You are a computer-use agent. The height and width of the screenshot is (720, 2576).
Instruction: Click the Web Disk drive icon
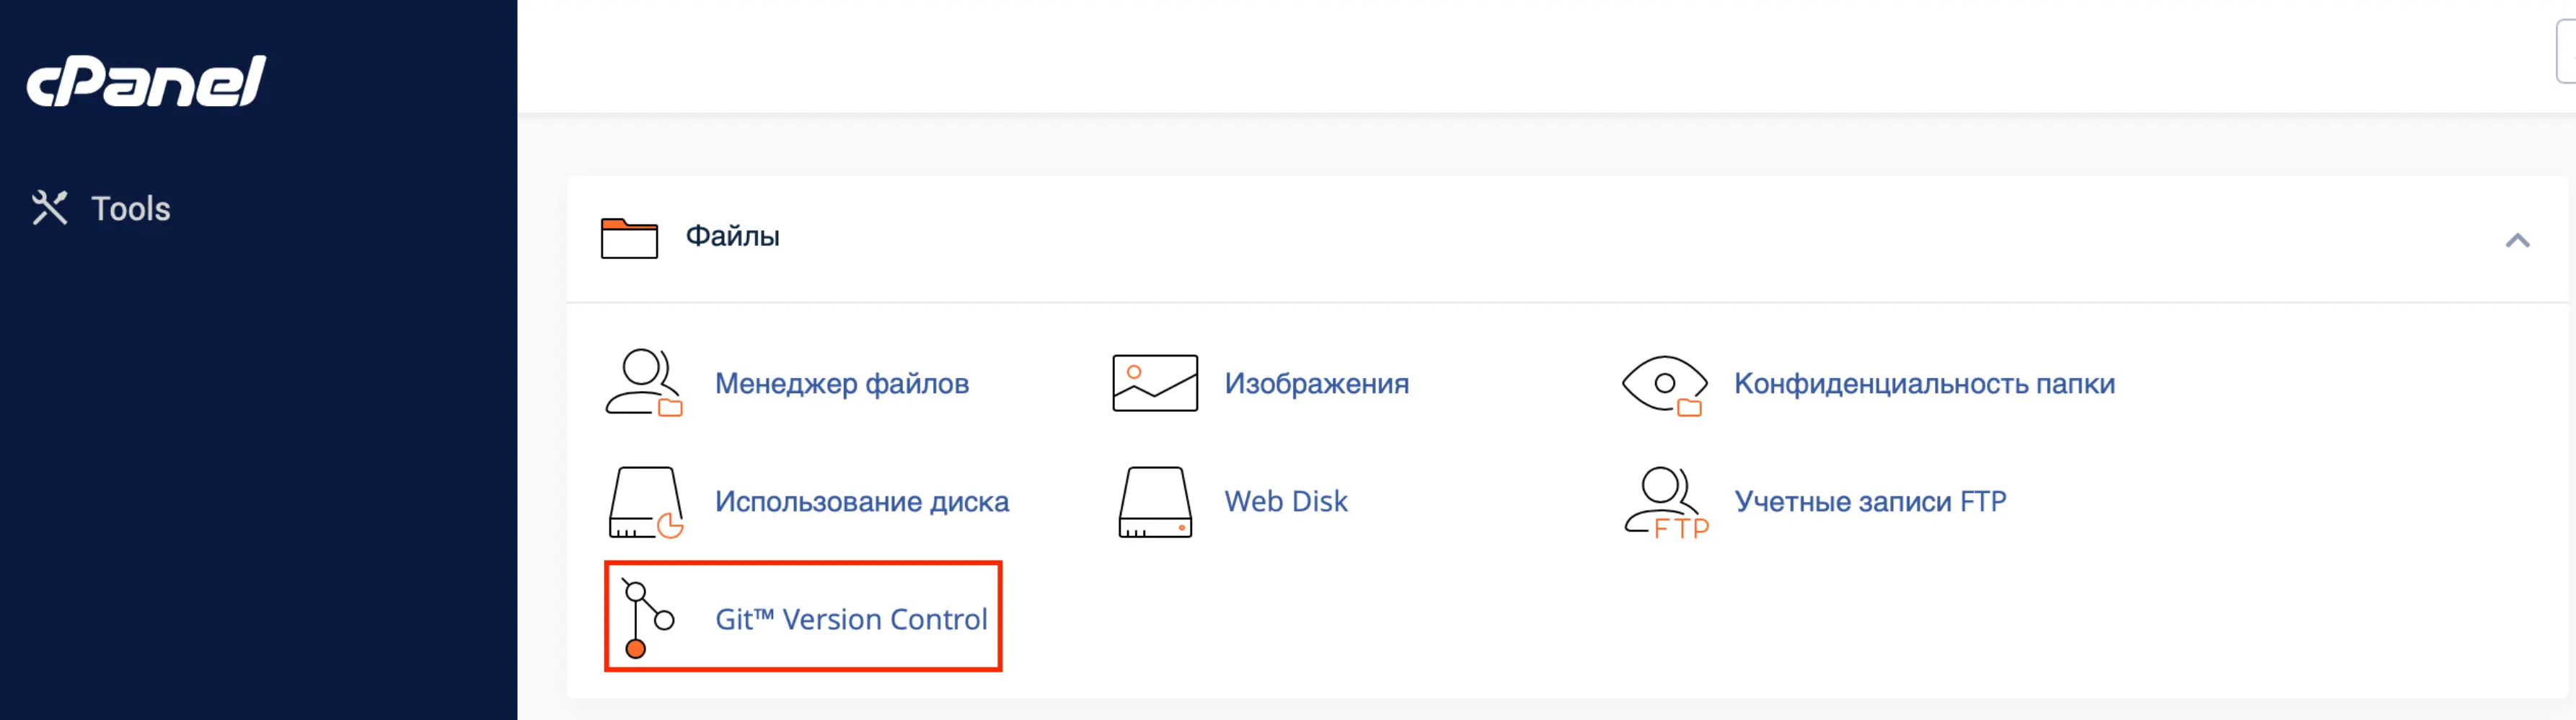(1155, 502)
